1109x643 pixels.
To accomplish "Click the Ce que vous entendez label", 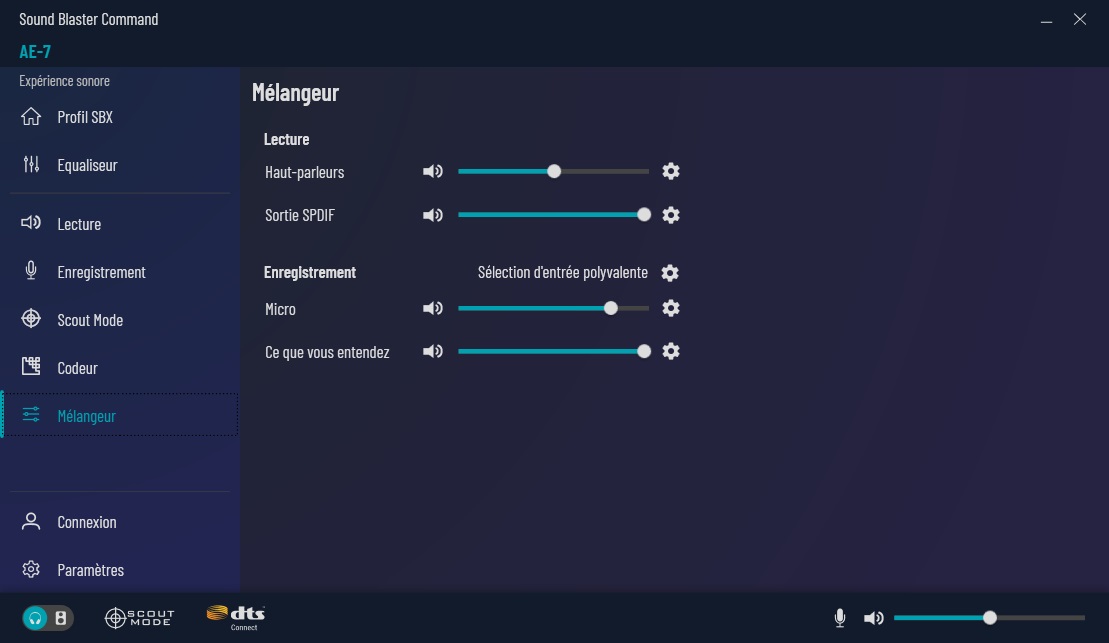I will click(327, 352).
